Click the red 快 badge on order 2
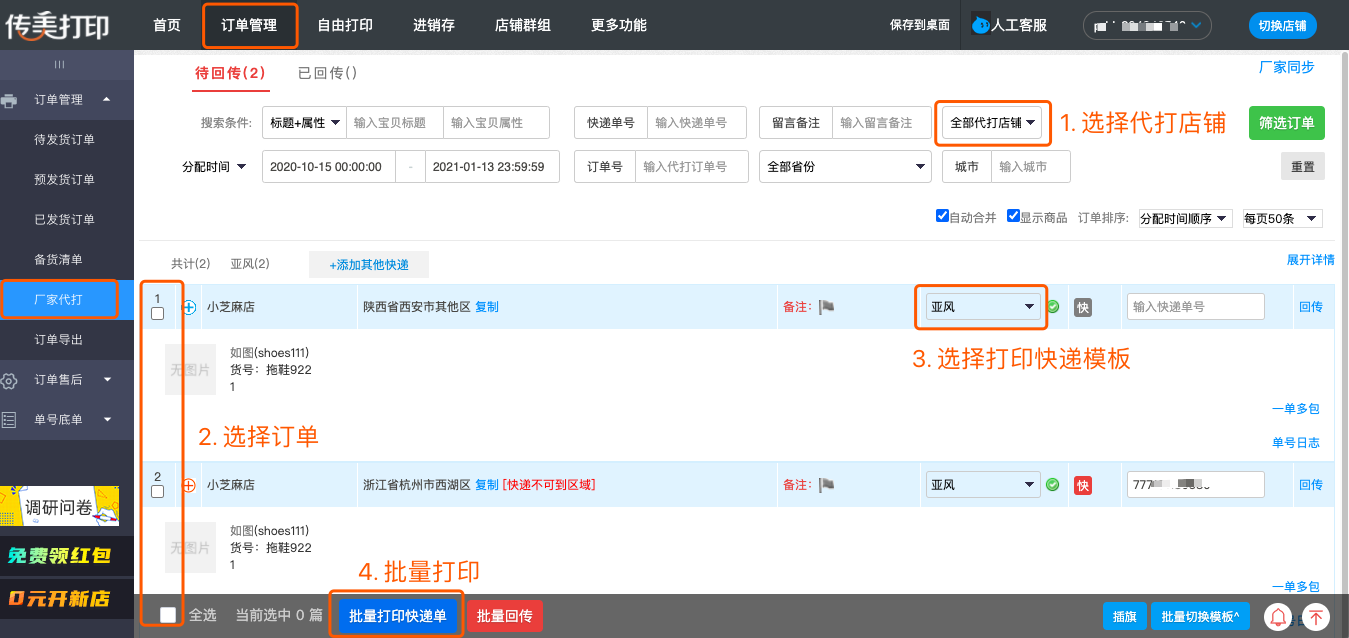This screenshot has width=1349, height=638. 1082,485
